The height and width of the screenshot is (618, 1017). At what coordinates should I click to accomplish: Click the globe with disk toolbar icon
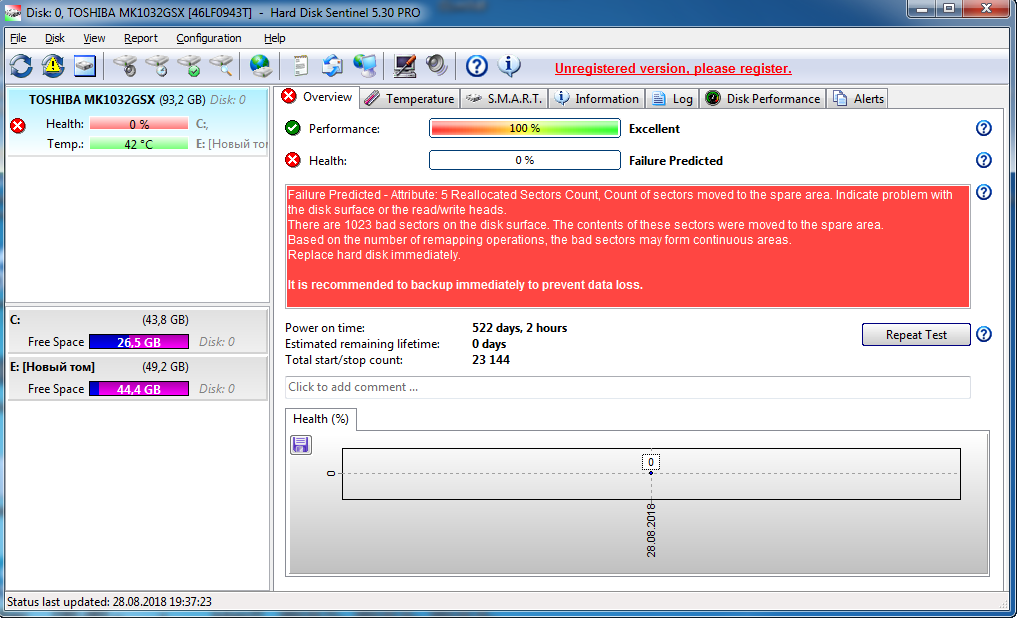[x=261, y=65]
